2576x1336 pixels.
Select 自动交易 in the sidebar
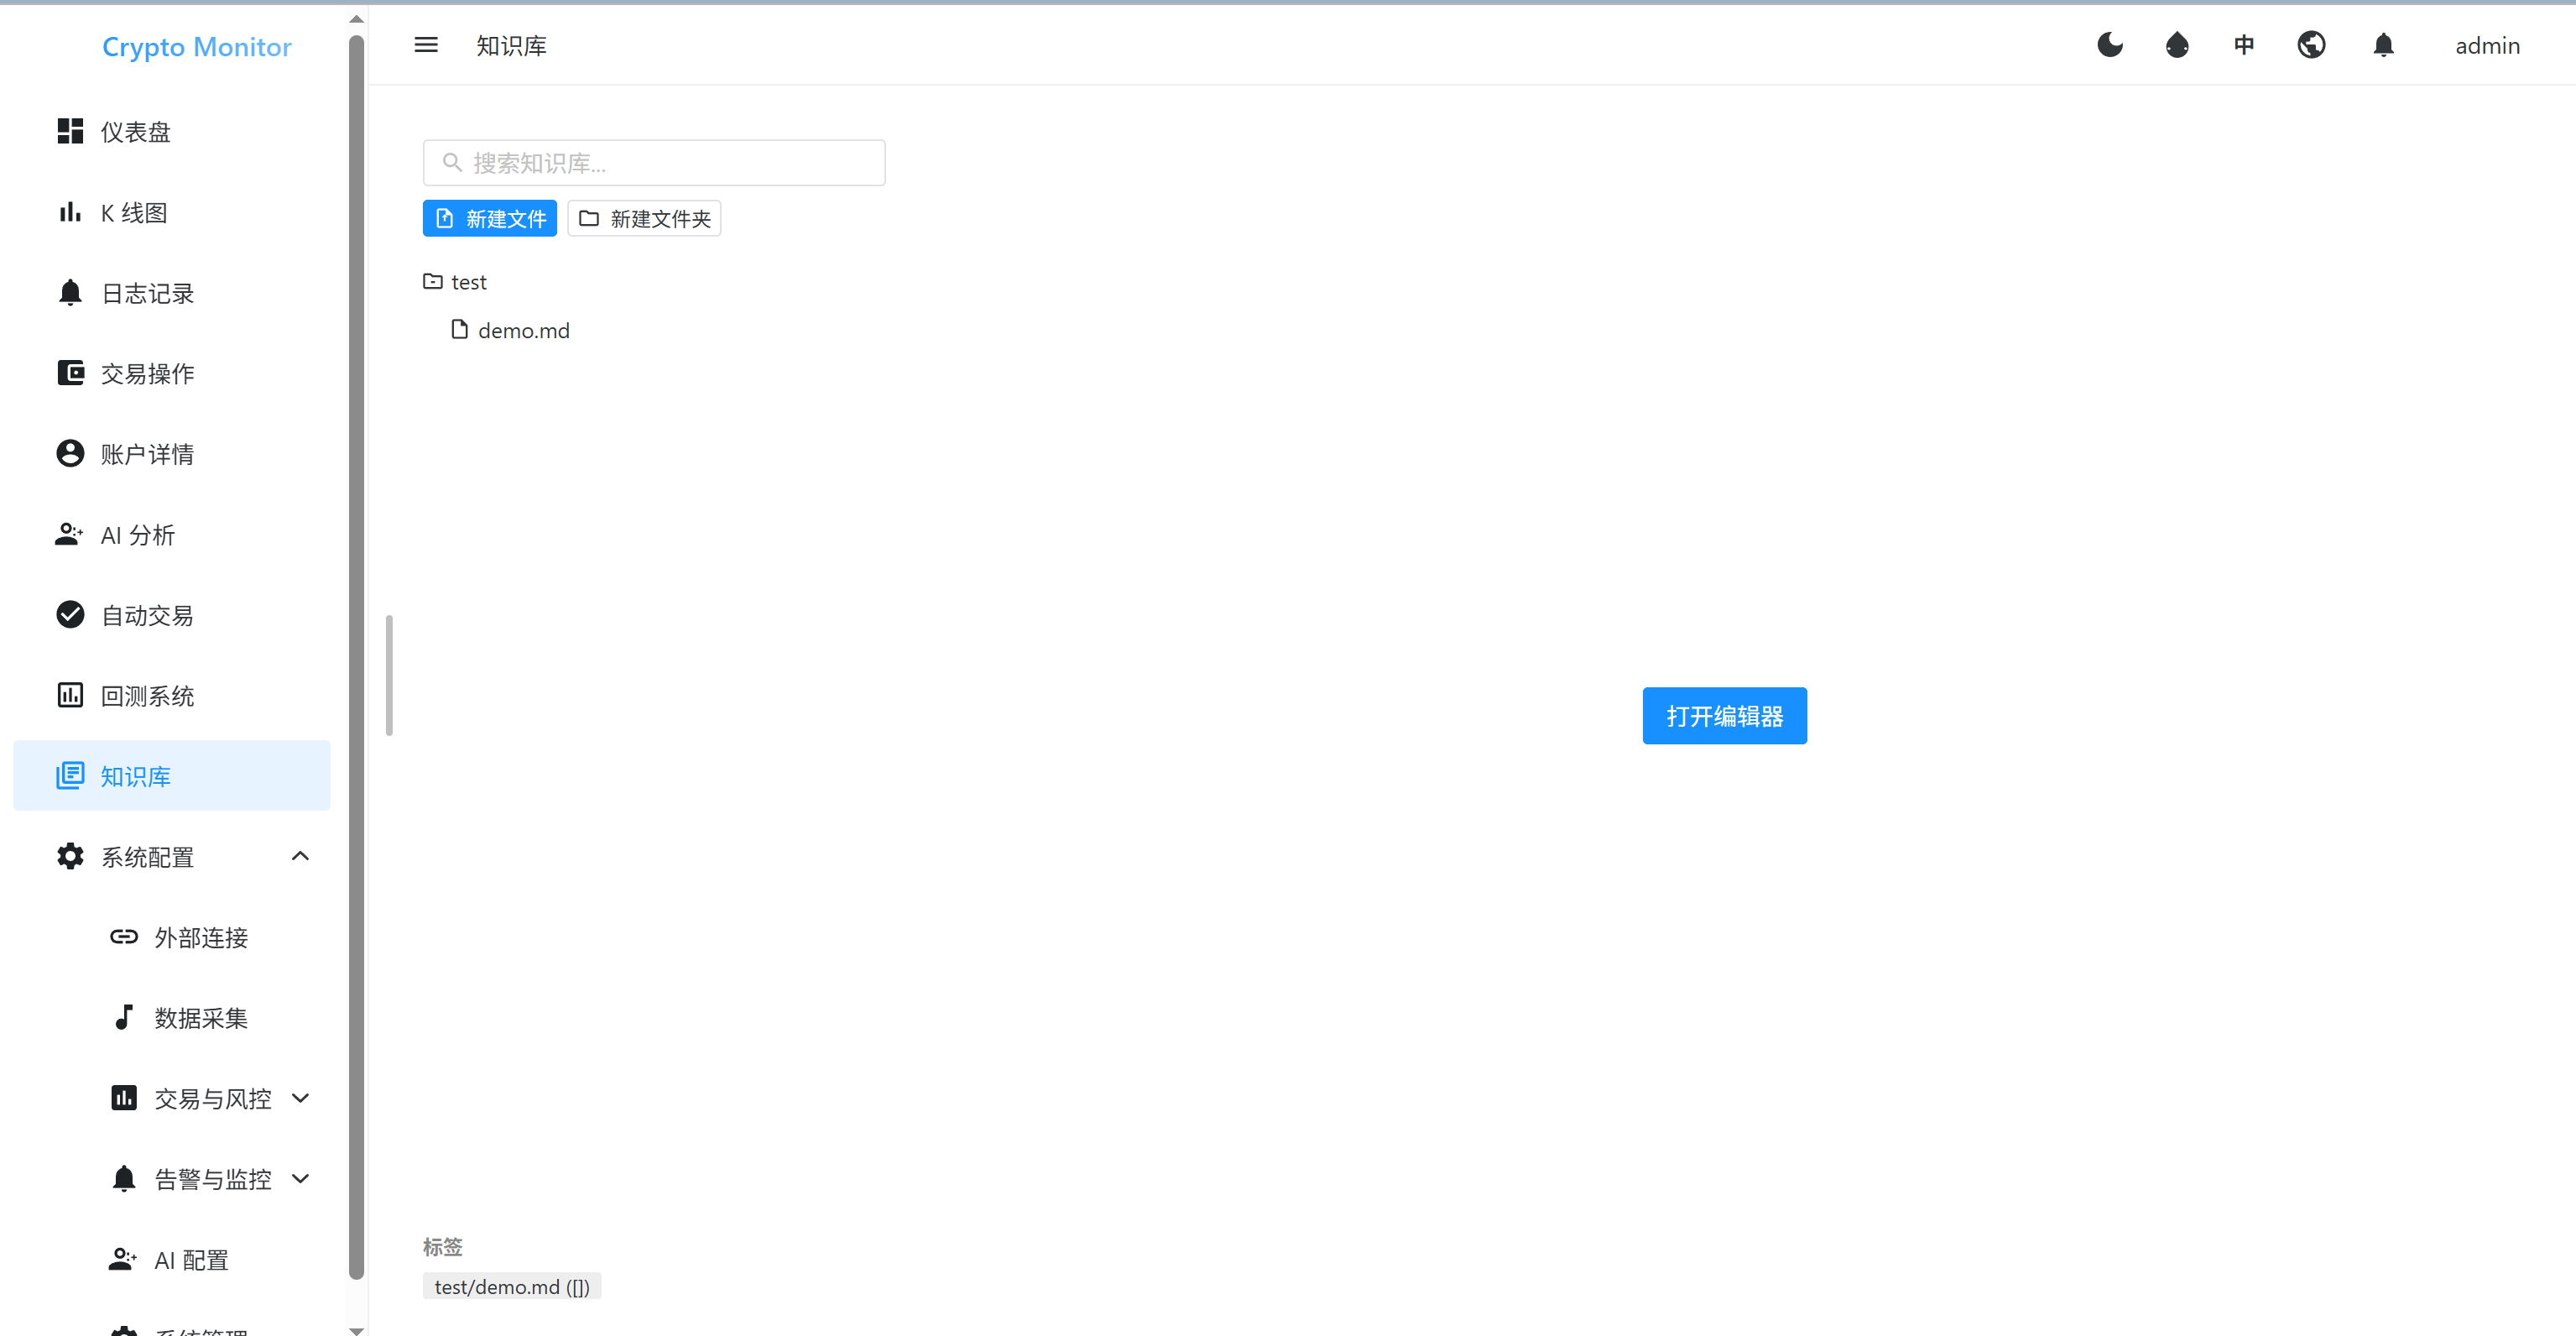coord(172,615)
